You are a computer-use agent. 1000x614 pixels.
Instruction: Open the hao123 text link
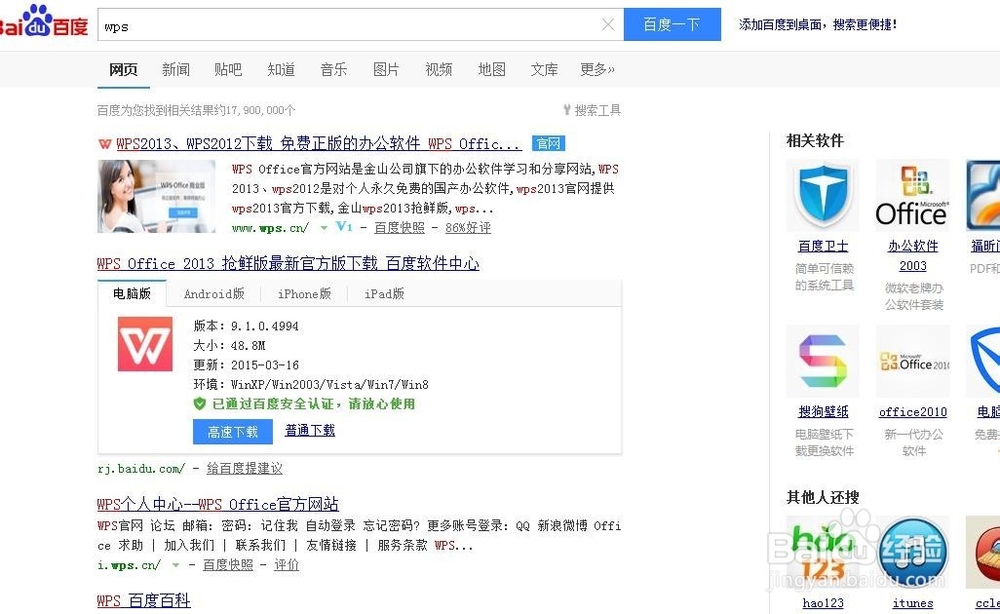tap(823, 603)
